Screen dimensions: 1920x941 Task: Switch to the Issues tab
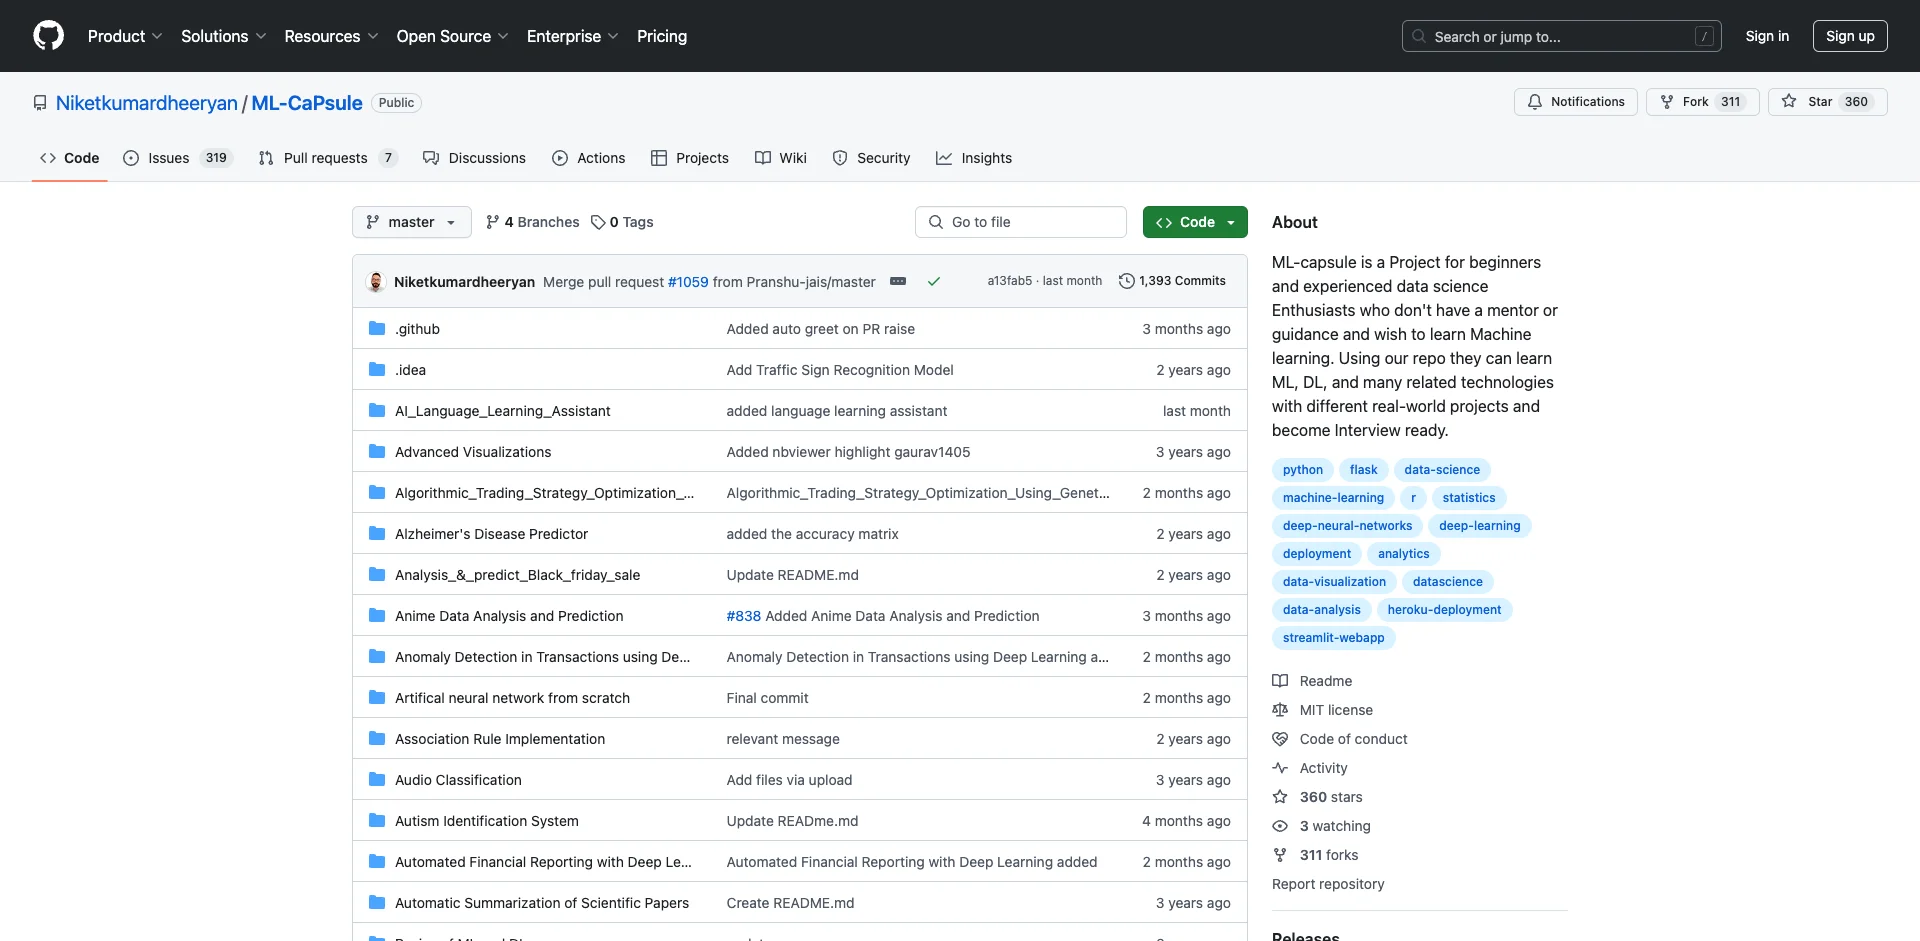[177, 158]
